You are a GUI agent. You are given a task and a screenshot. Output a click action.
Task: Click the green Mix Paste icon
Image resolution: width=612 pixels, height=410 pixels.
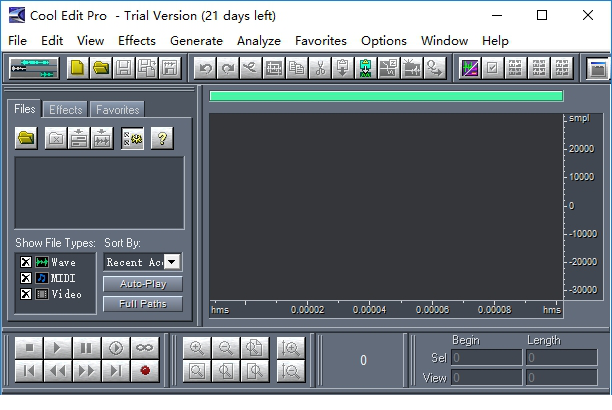(365, 68)
